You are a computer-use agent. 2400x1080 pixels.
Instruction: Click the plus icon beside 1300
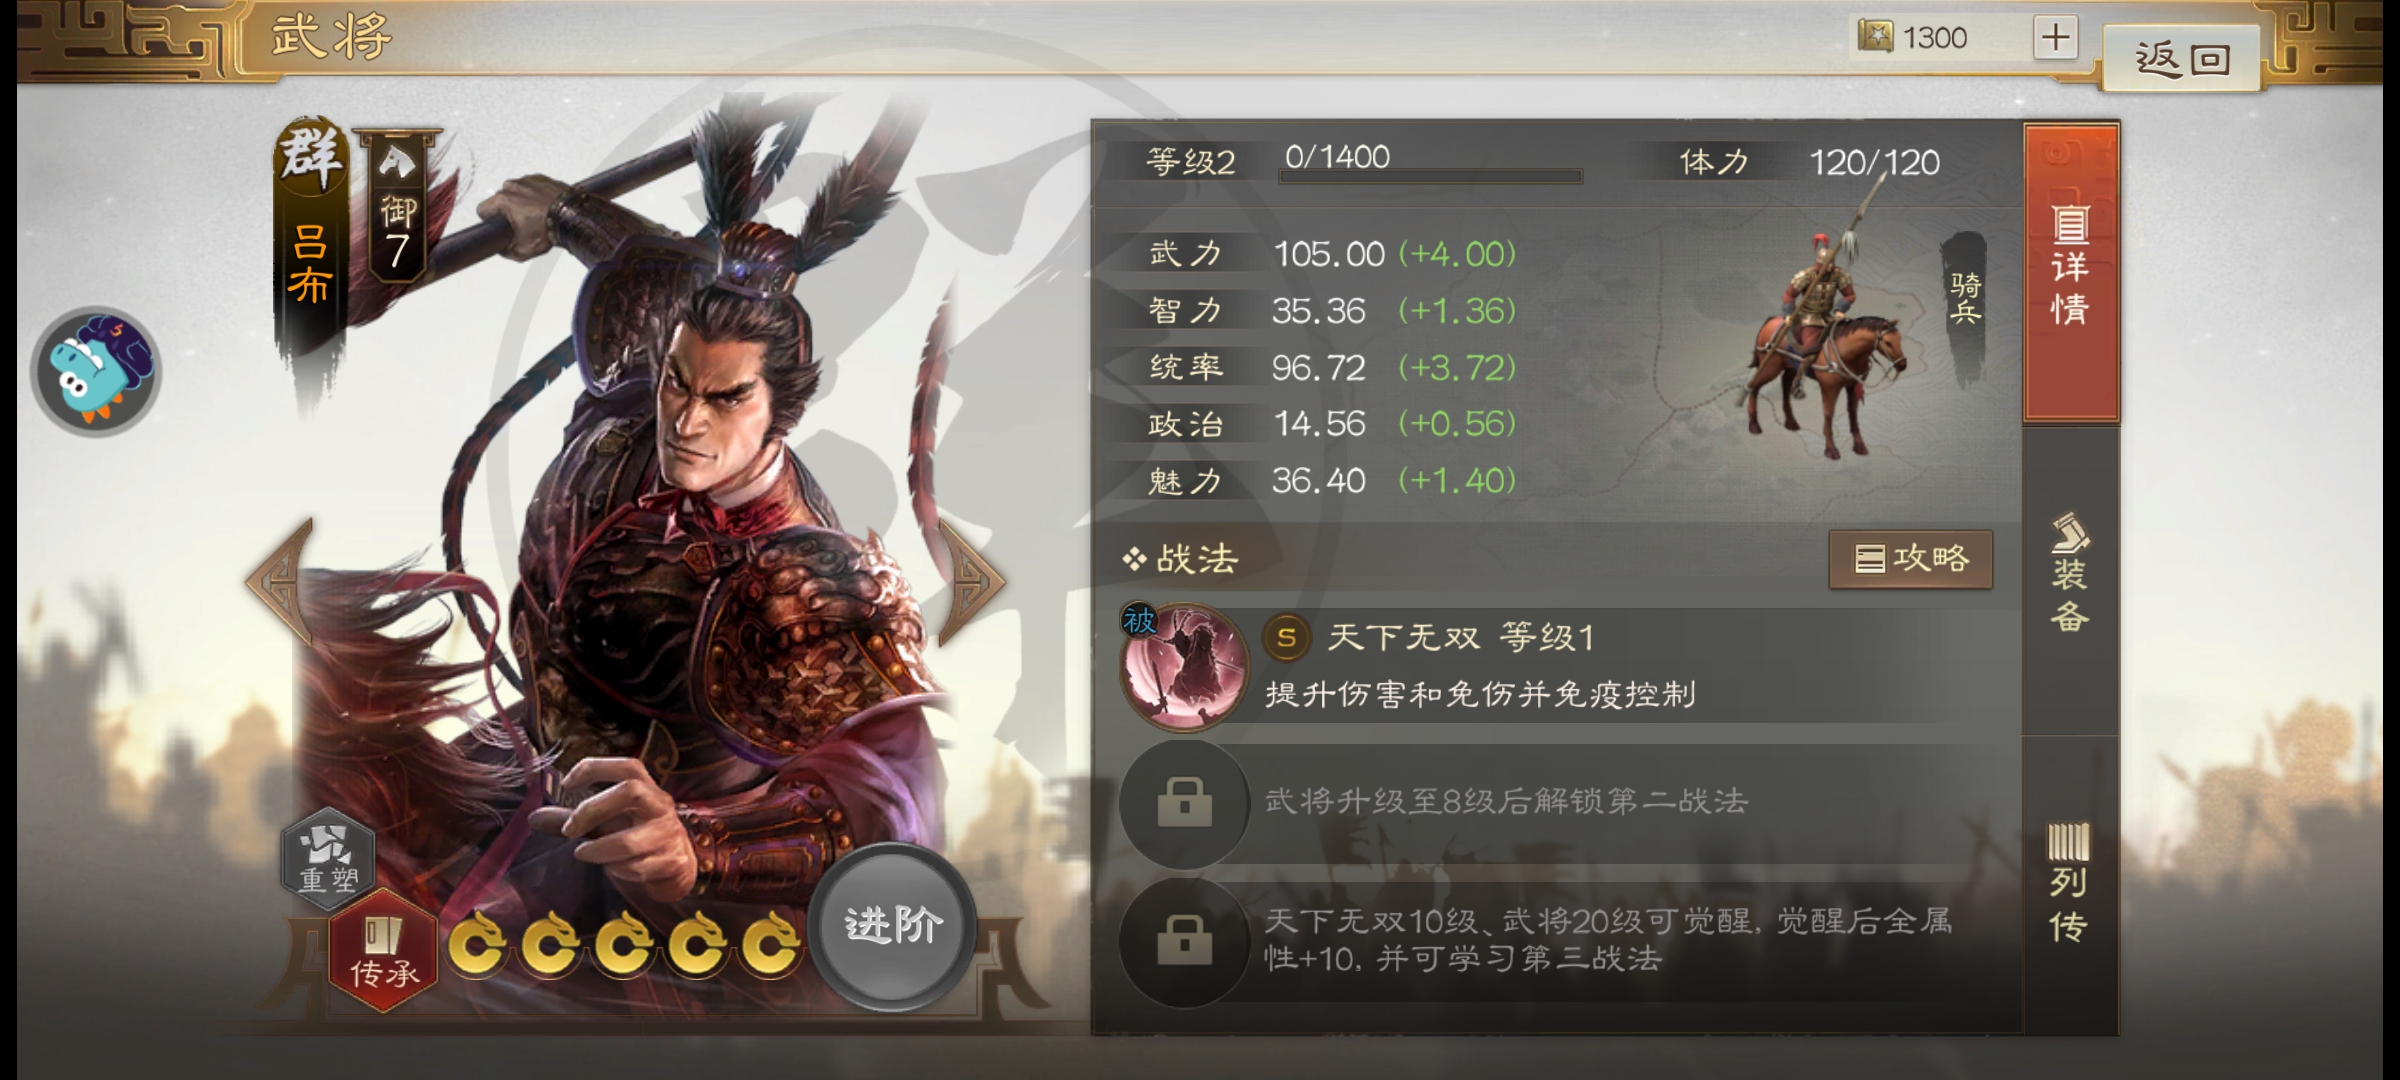point(2055,38)
